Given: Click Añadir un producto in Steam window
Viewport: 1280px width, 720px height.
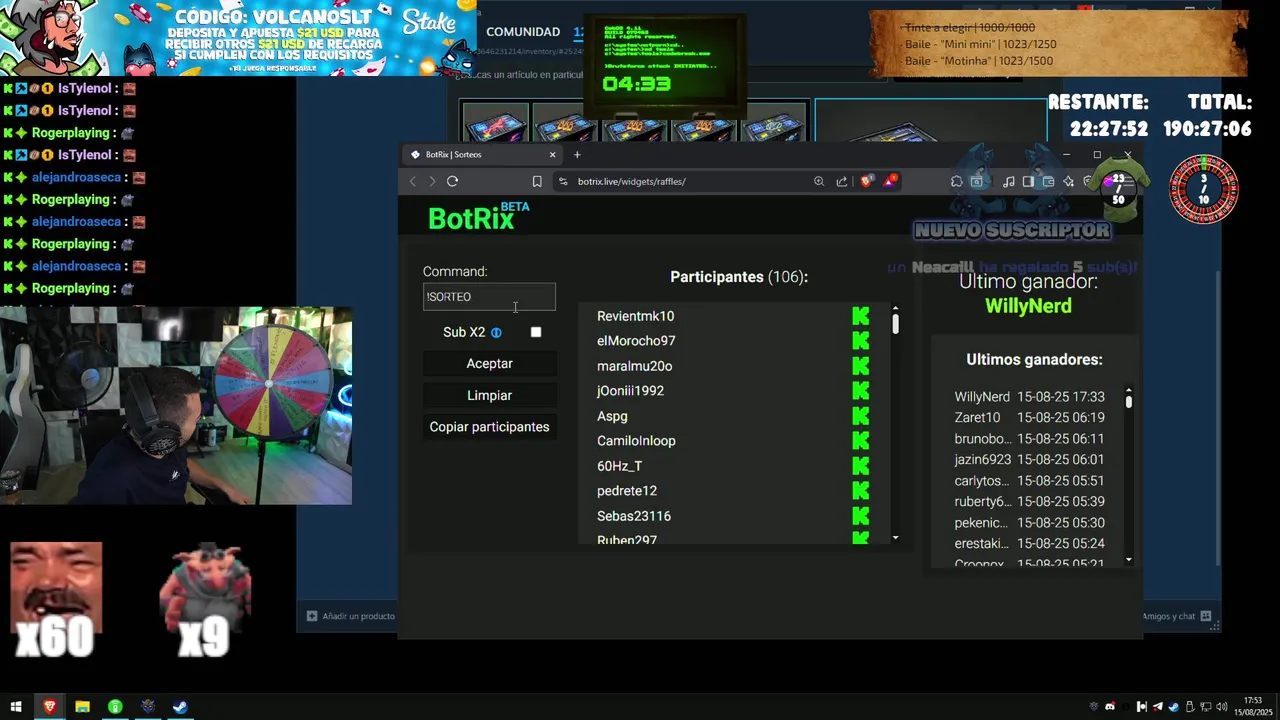Looking at the screenshot, I should (351, 616).
